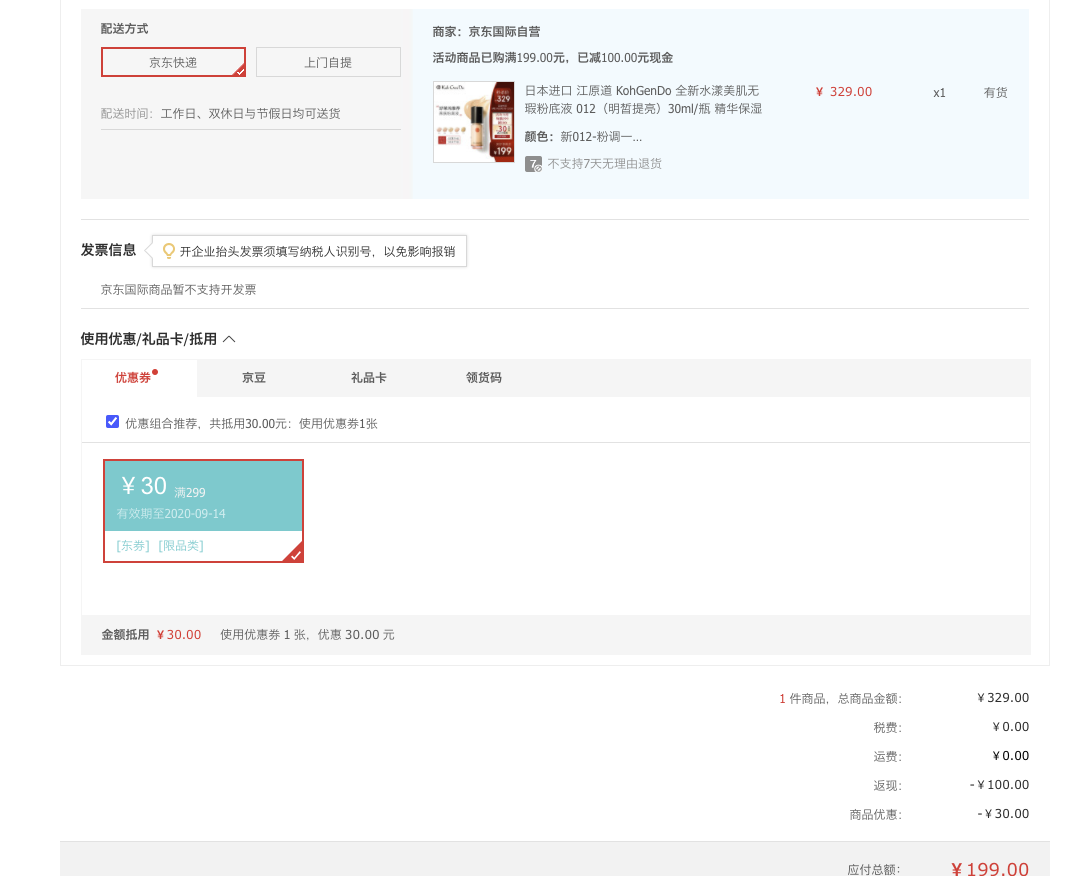Click 金额抵用 ¥30.00 amount
Screen dimensions: 1067x876
point(179,635)
